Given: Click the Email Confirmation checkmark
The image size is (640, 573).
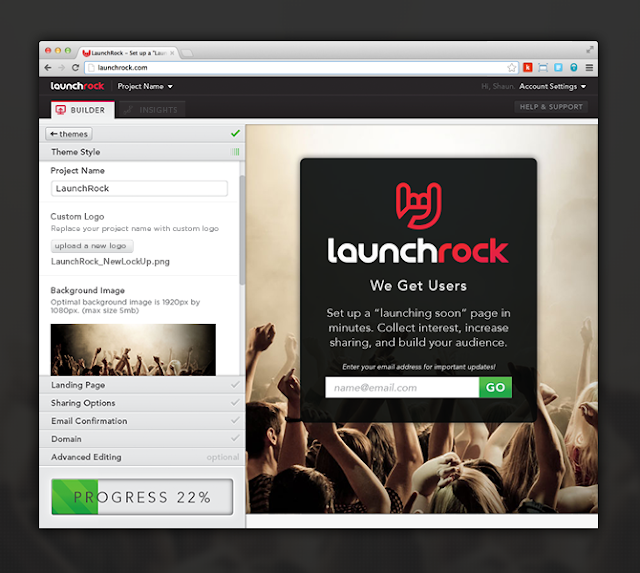Looking at the screenshot, I should pos(235,420).
